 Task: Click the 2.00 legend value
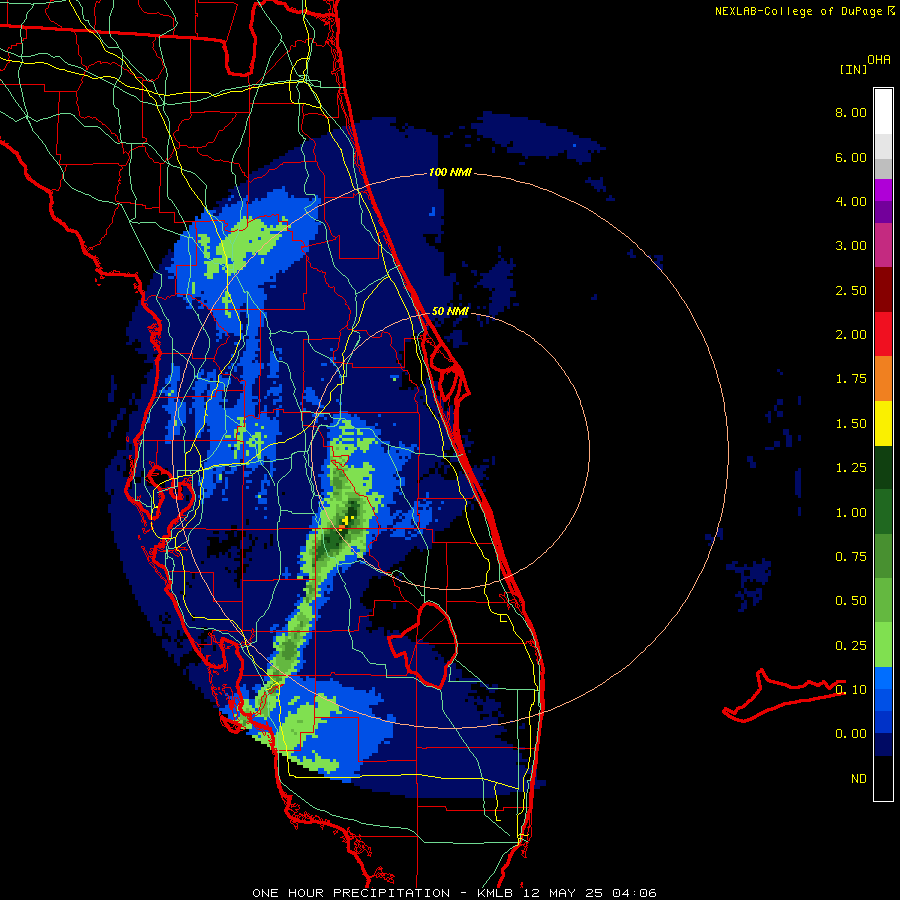(851, 335)
